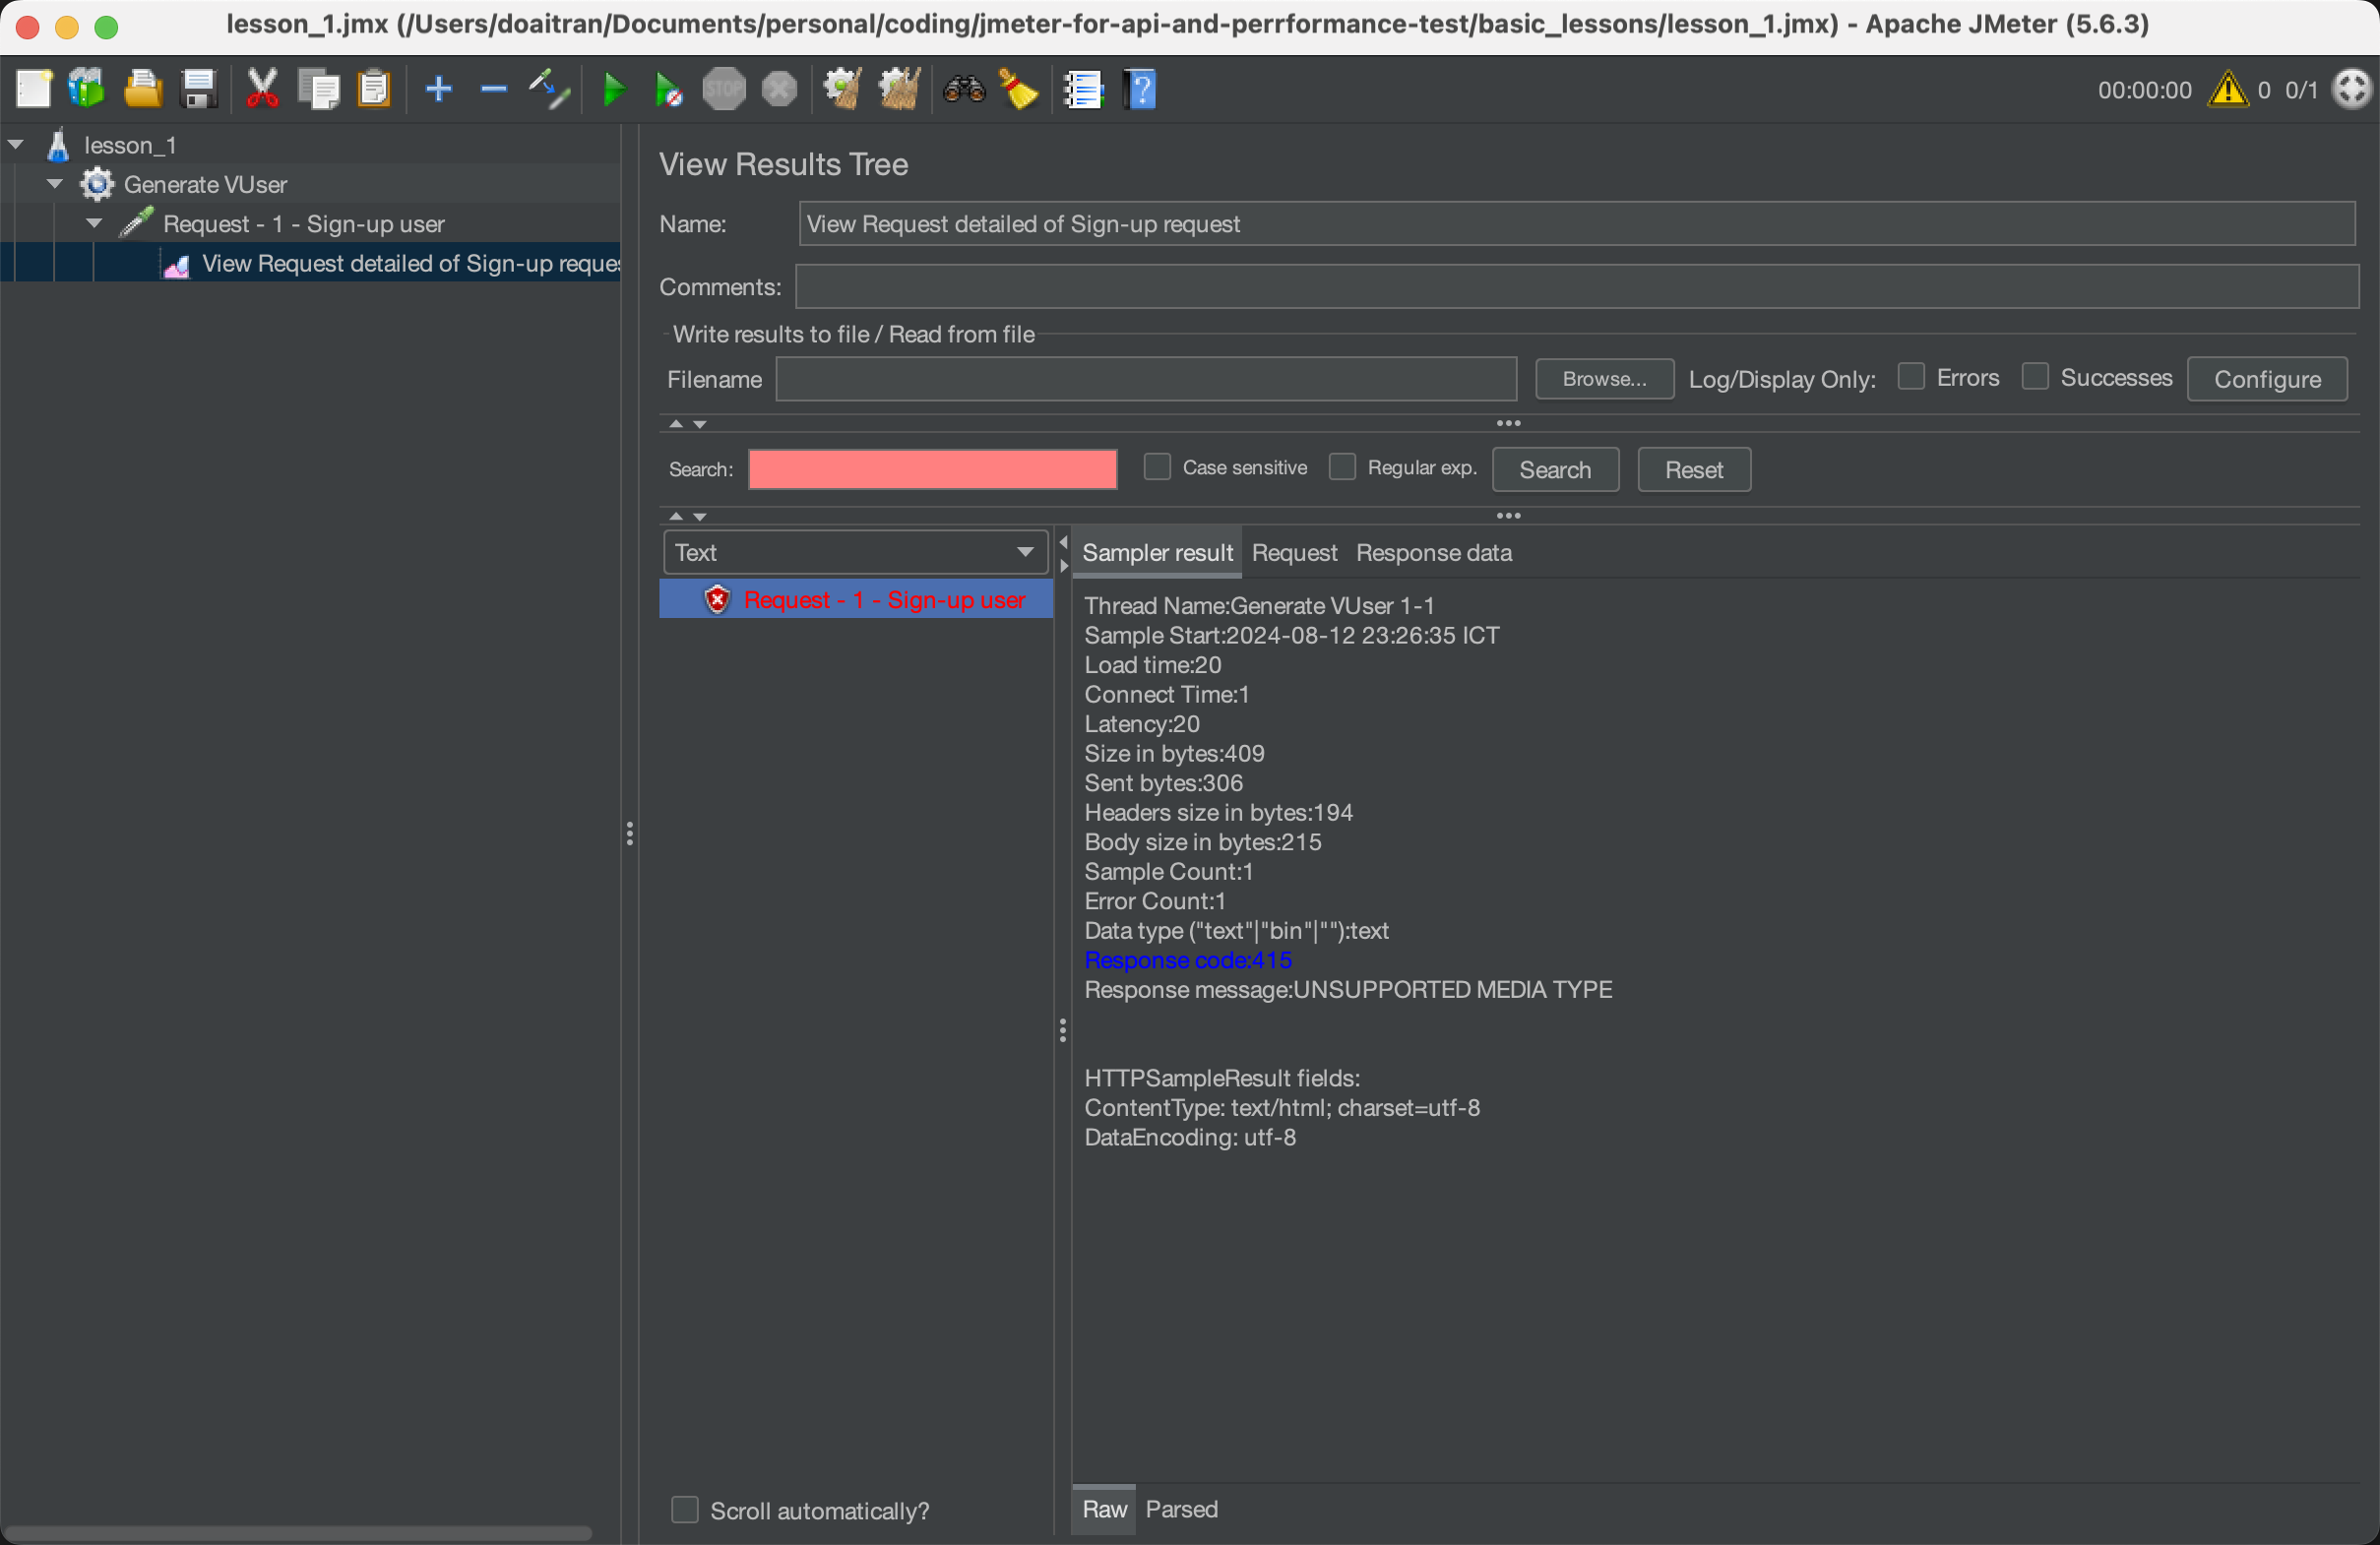2380x1545 pixels.
Task: Click the Search button
Action: [x=1555, y=469]
